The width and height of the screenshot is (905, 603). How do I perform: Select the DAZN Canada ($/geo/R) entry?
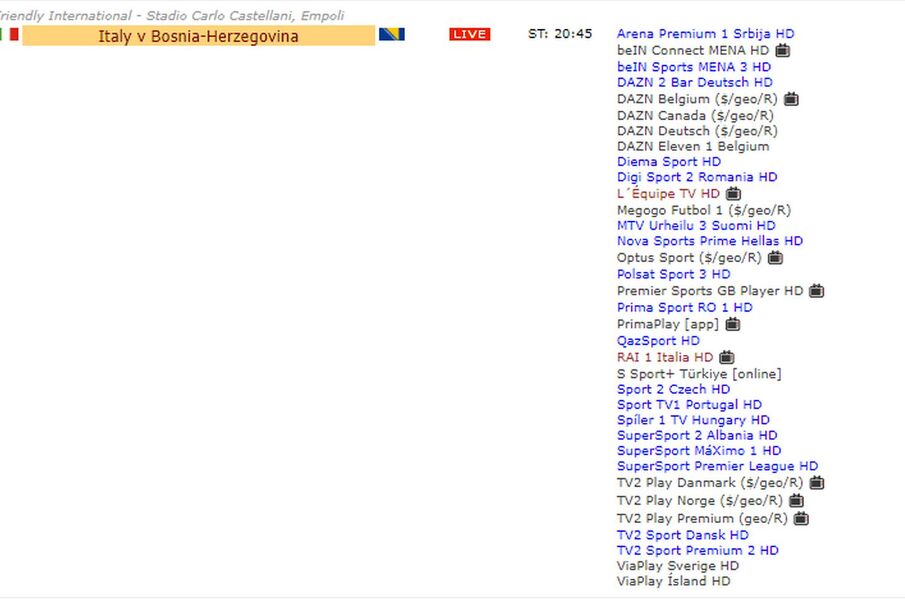coord(695,115)
